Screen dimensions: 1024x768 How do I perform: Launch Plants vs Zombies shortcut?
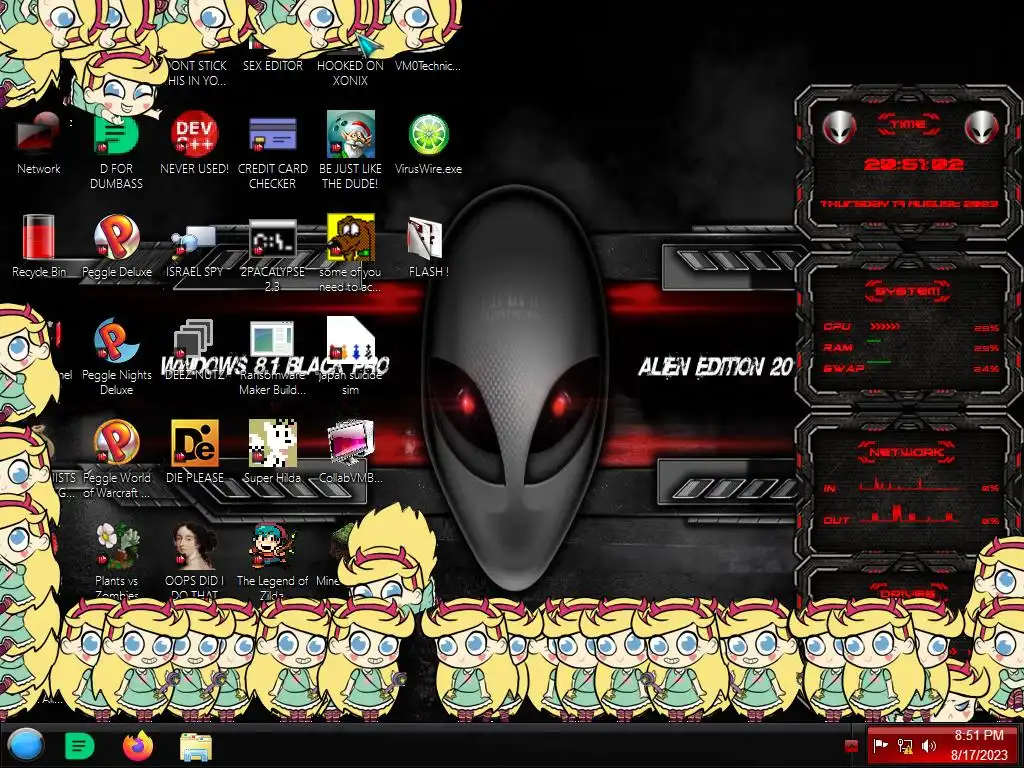(116, 547)
